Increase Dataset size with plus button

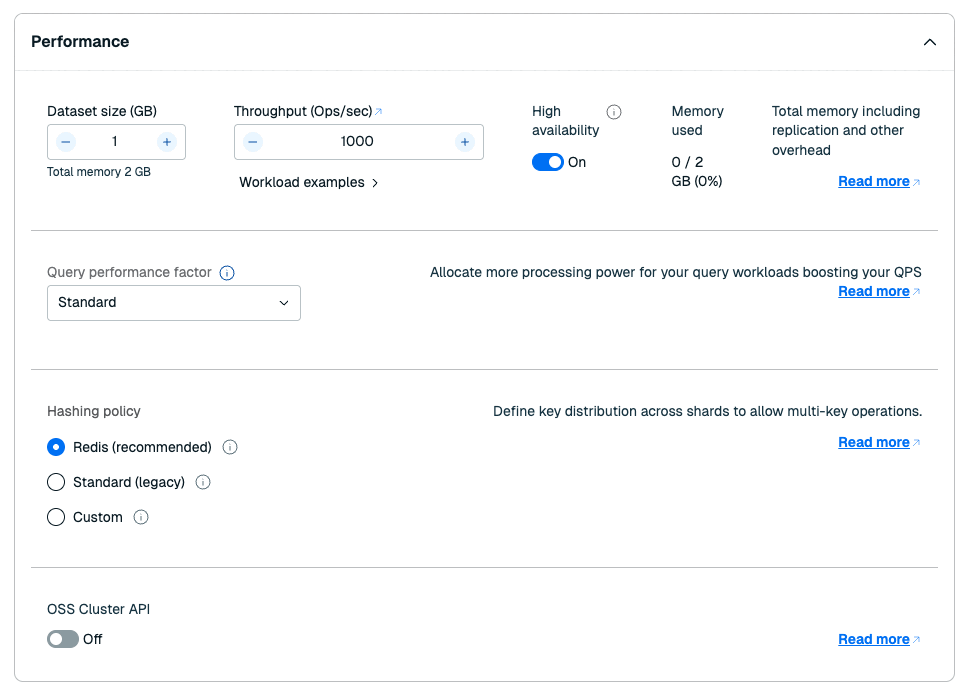click(167, 142)
